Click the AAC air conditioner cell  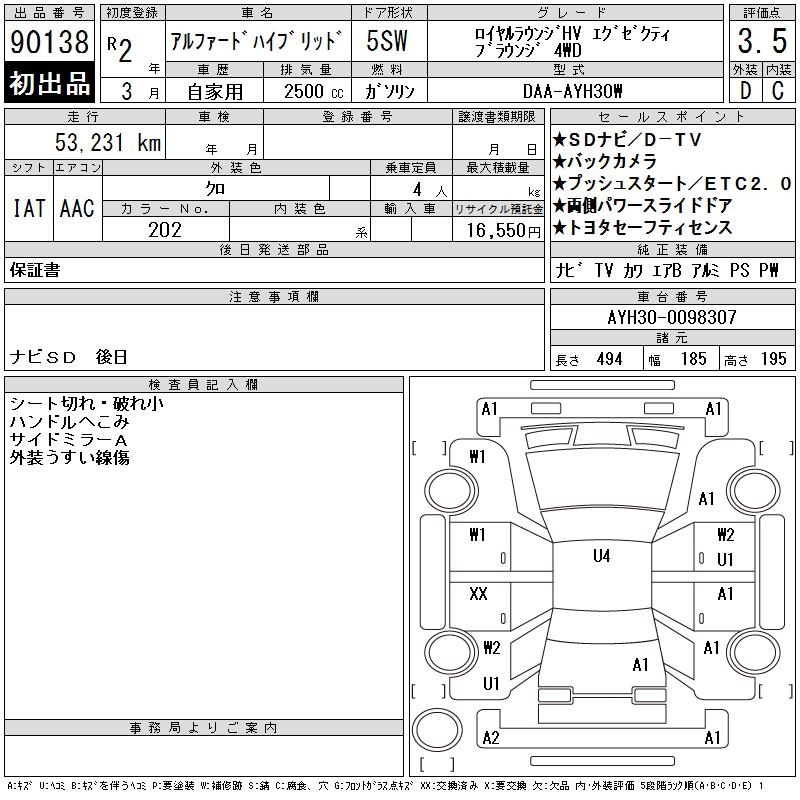(77, 208)
